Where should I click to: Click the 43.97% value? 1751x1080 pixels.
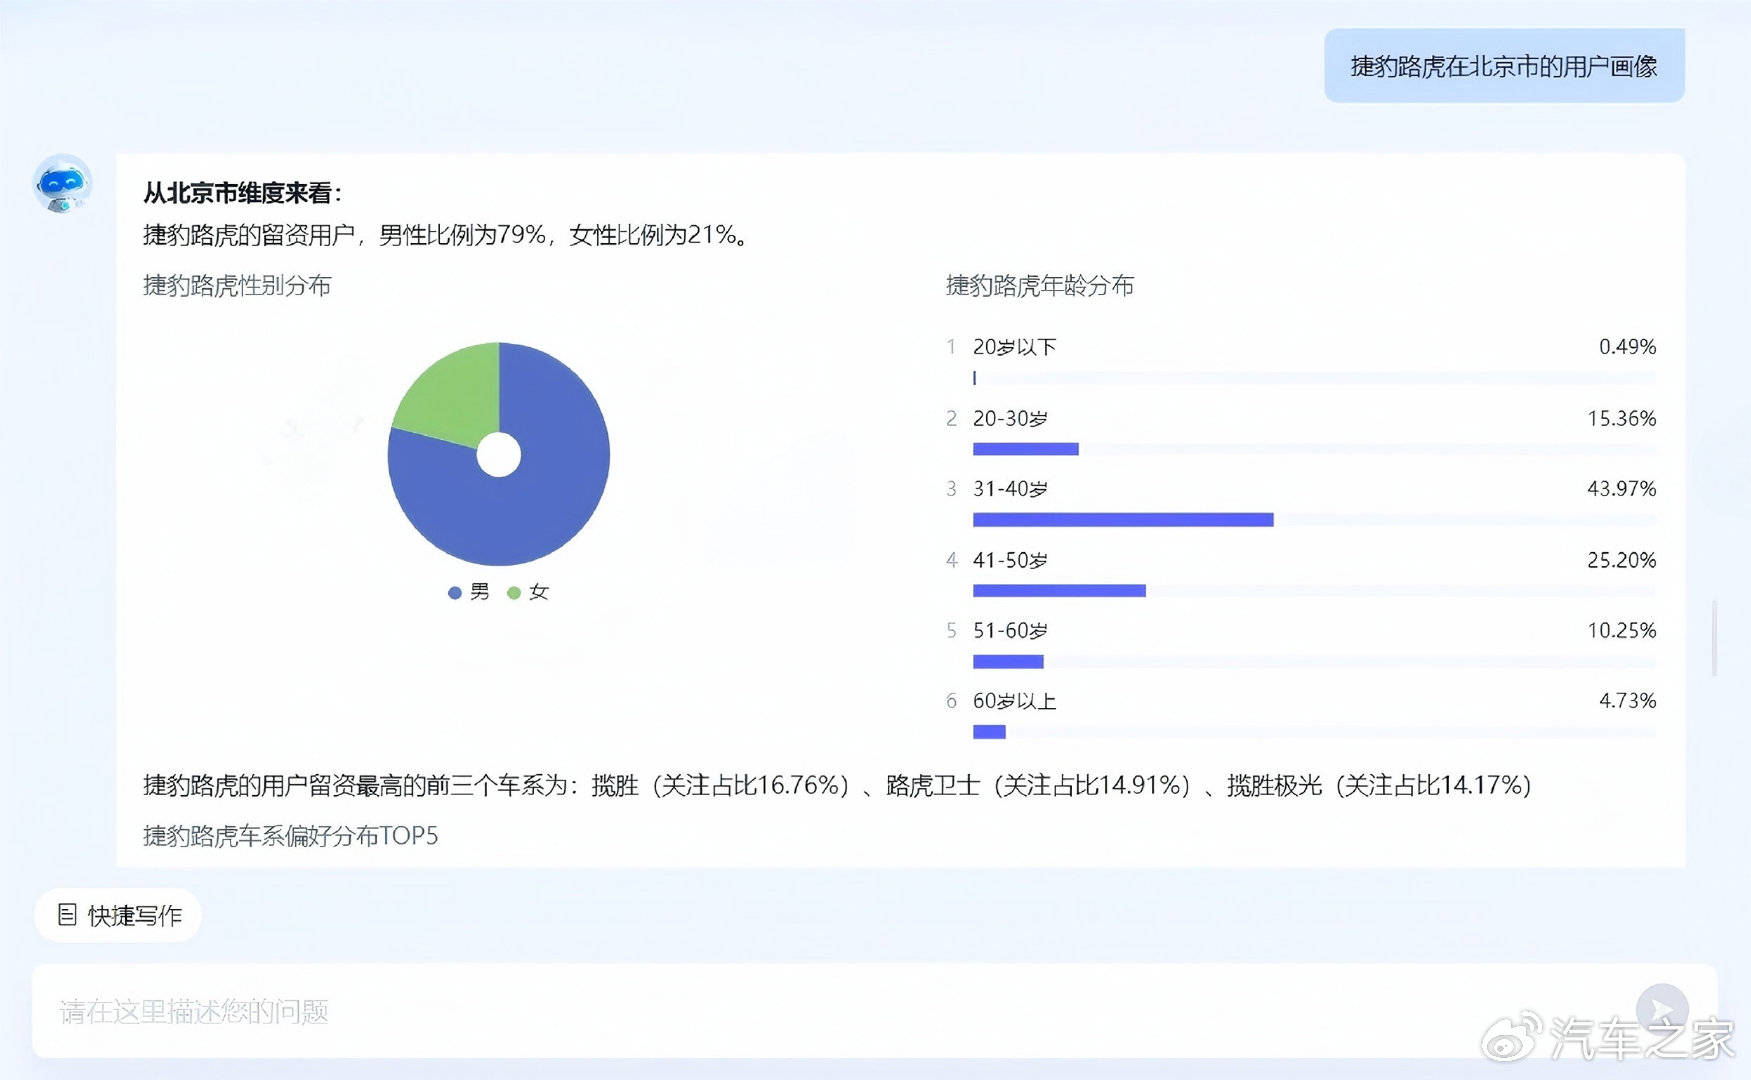(x=1621, y=489)
